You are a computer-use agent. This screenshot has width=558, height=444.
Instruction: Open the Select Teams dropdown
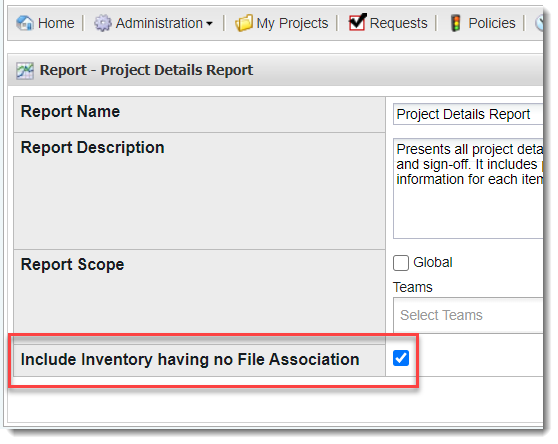(468, 316)
